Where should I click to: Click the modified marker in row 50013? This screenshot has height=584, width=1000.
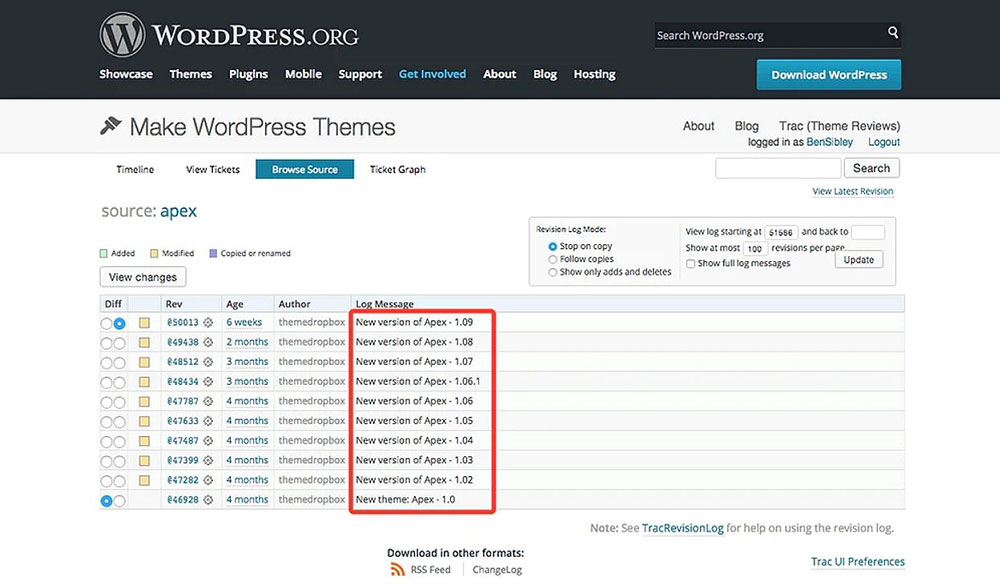click(x=144, y=323)
